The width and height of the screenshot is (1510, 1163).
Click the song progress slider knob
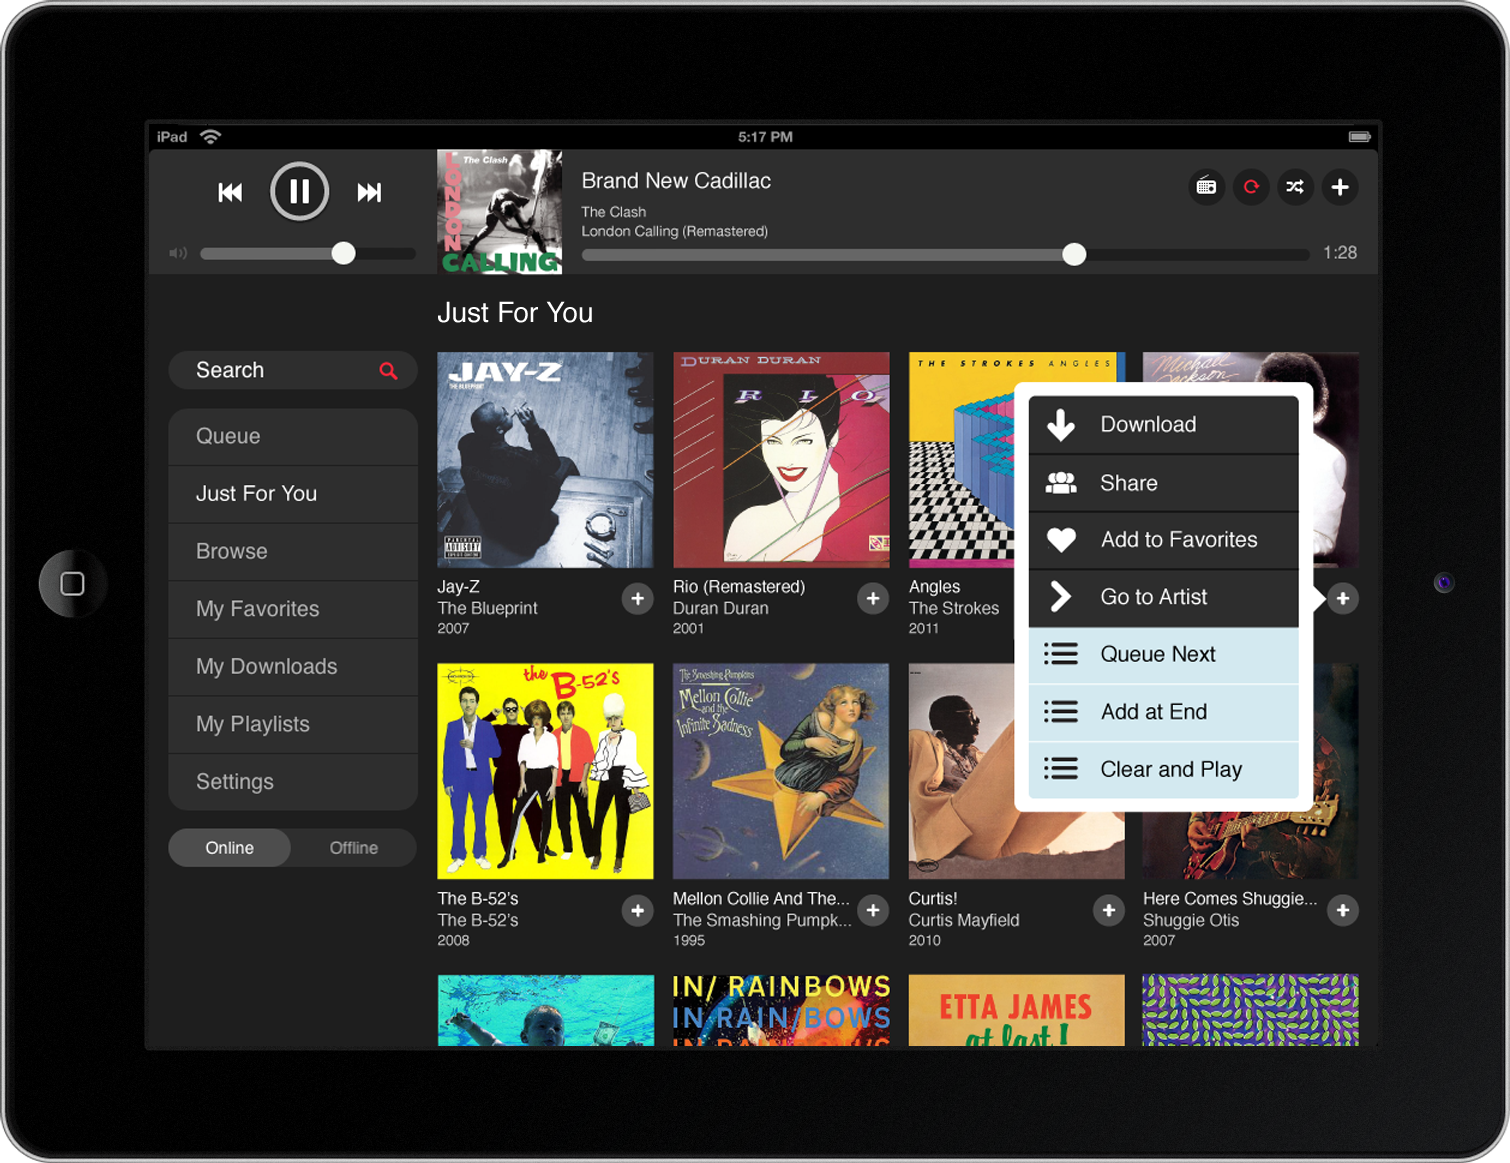[1074, 254]
